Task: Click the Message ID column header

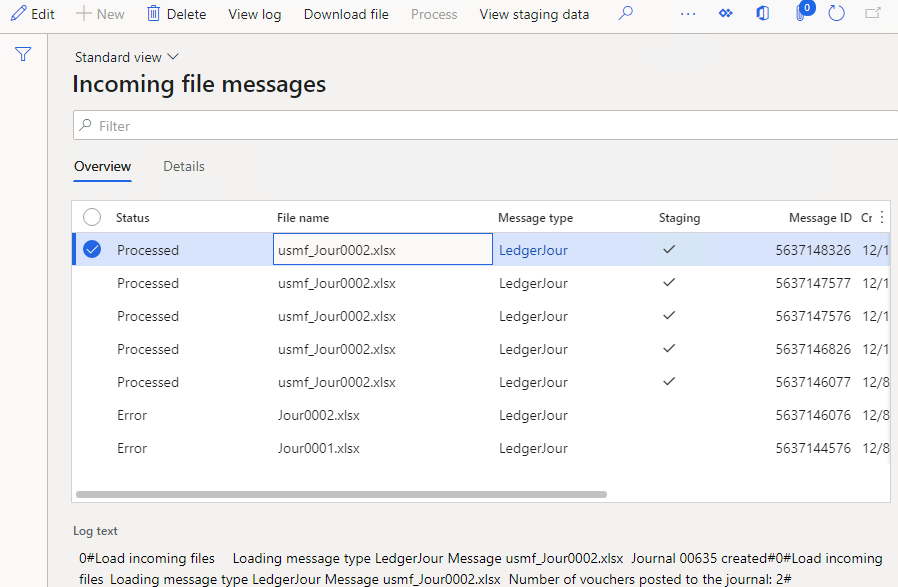Action: pyautogui.click(x=820, y=218)
